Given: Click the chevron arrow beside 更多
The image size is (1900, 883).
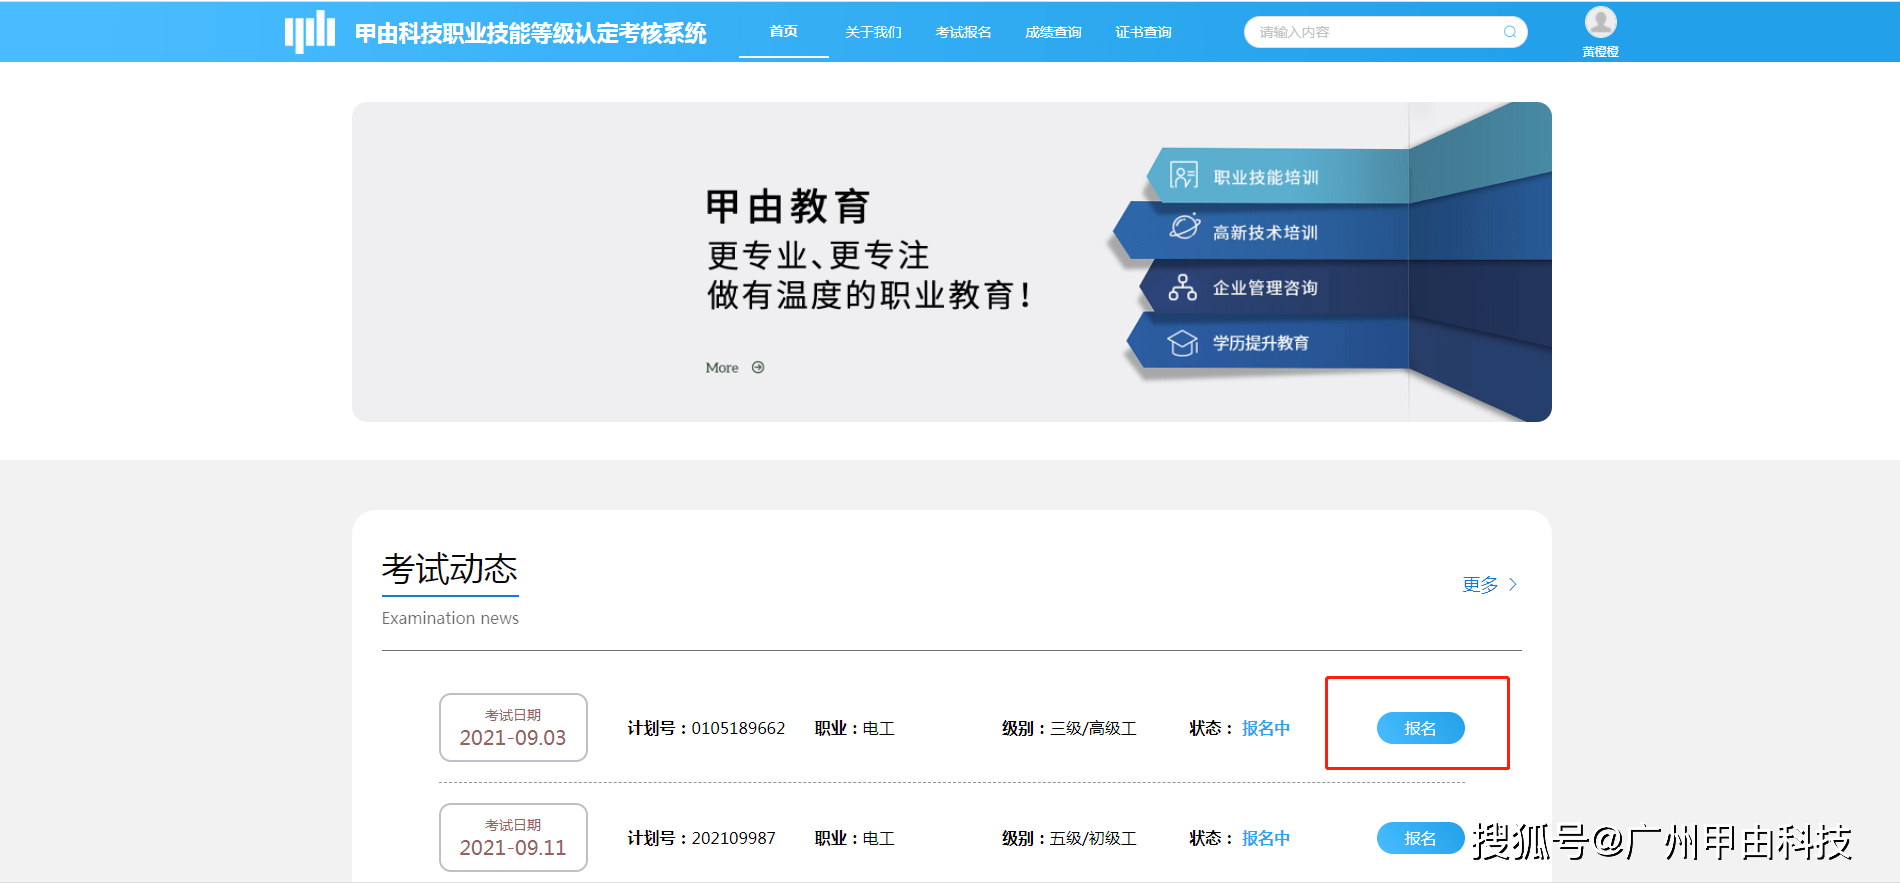Looking at the screenshot, I should [x=1512, y=584].
